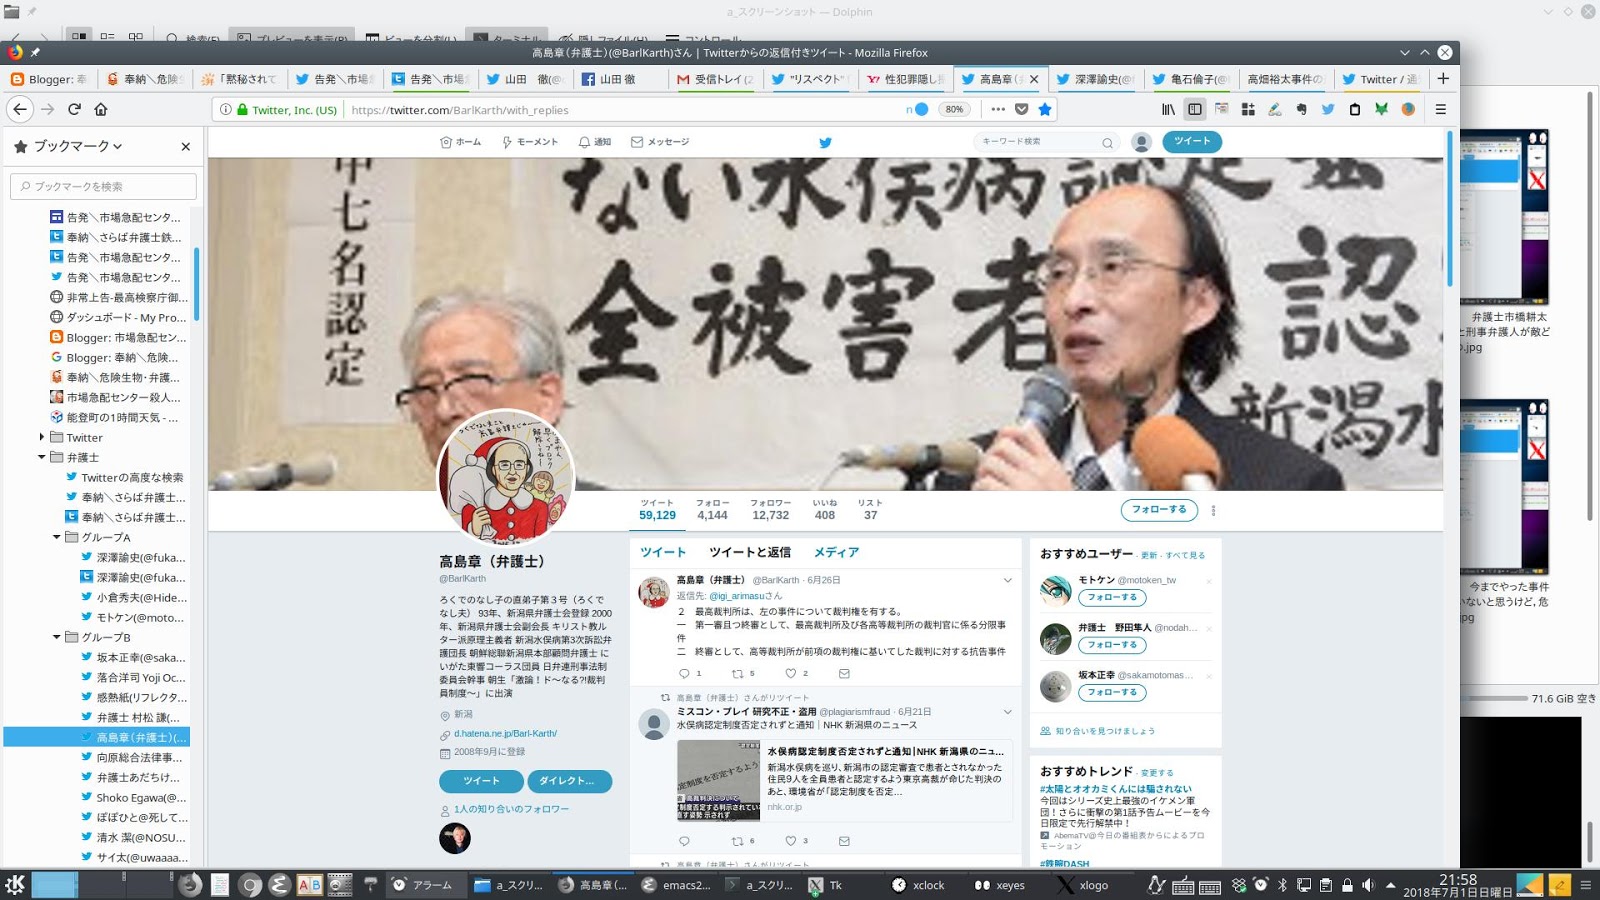Open the KDE application launcher

(x=15, y=884)
